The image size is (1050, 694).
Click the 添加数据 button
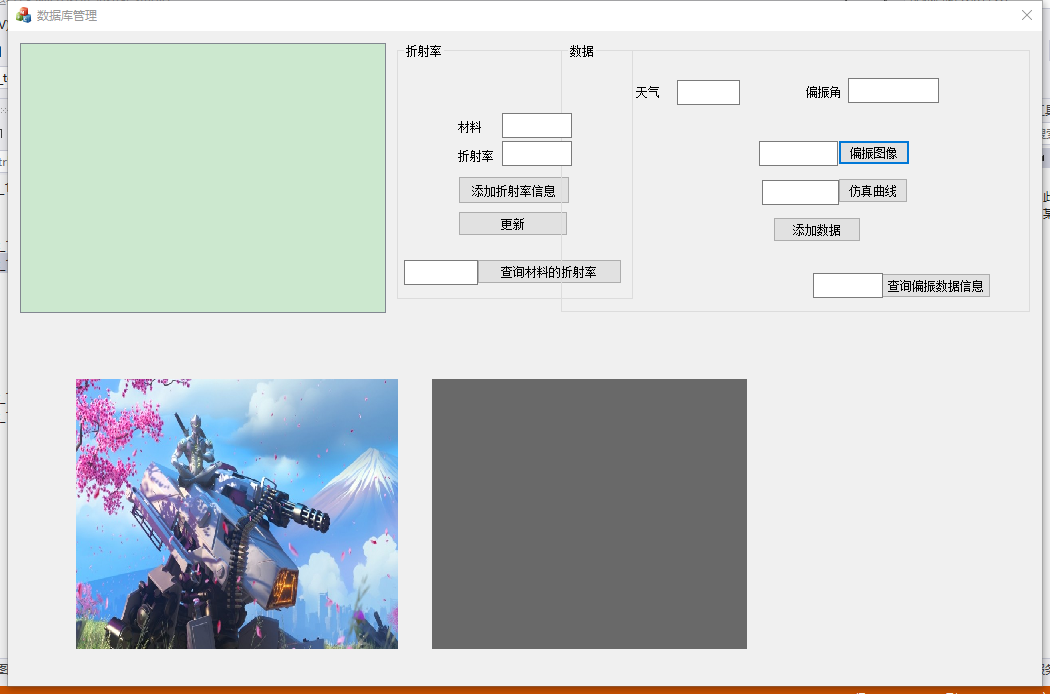[x=816, y=230]
